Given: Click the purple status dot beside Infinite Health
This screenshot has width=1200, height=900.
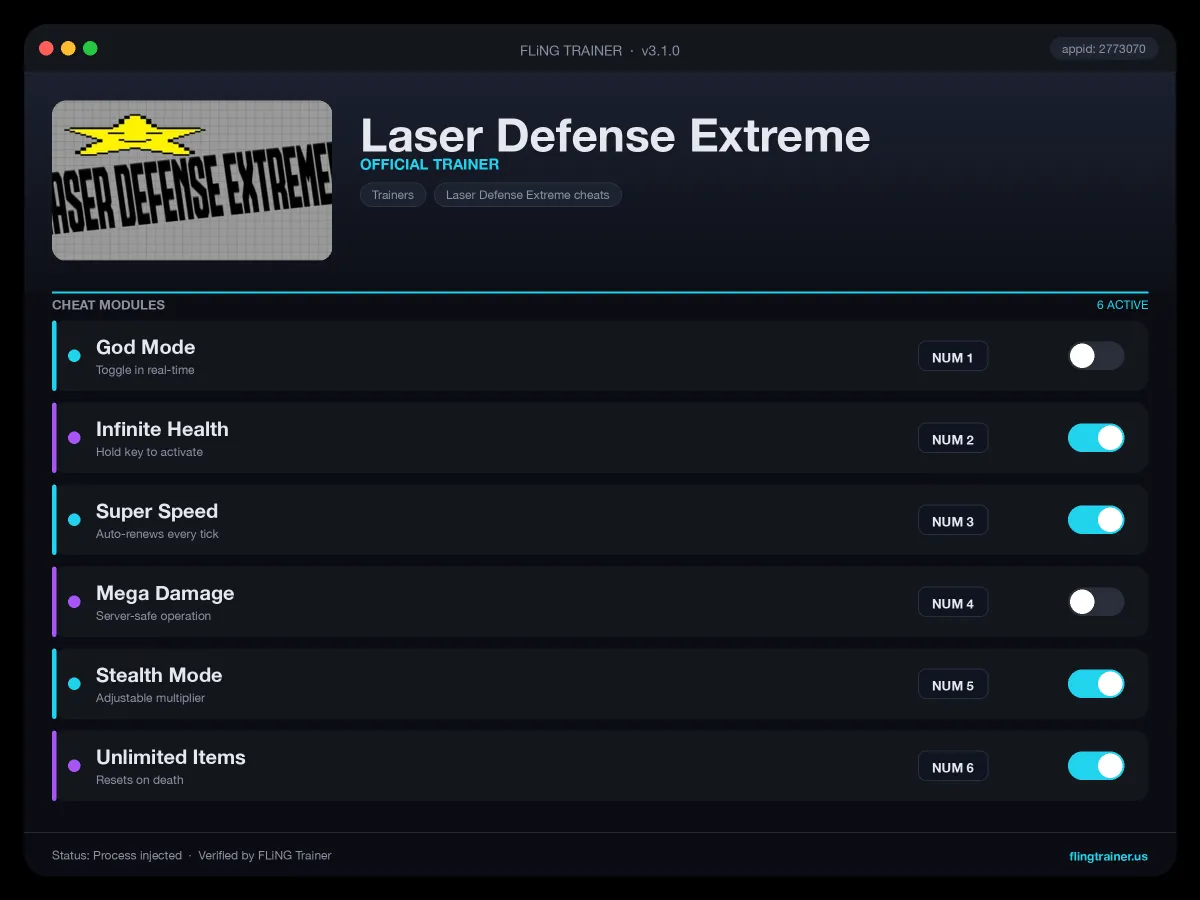Looking at the screenshot, I should (x=74, y=438).
